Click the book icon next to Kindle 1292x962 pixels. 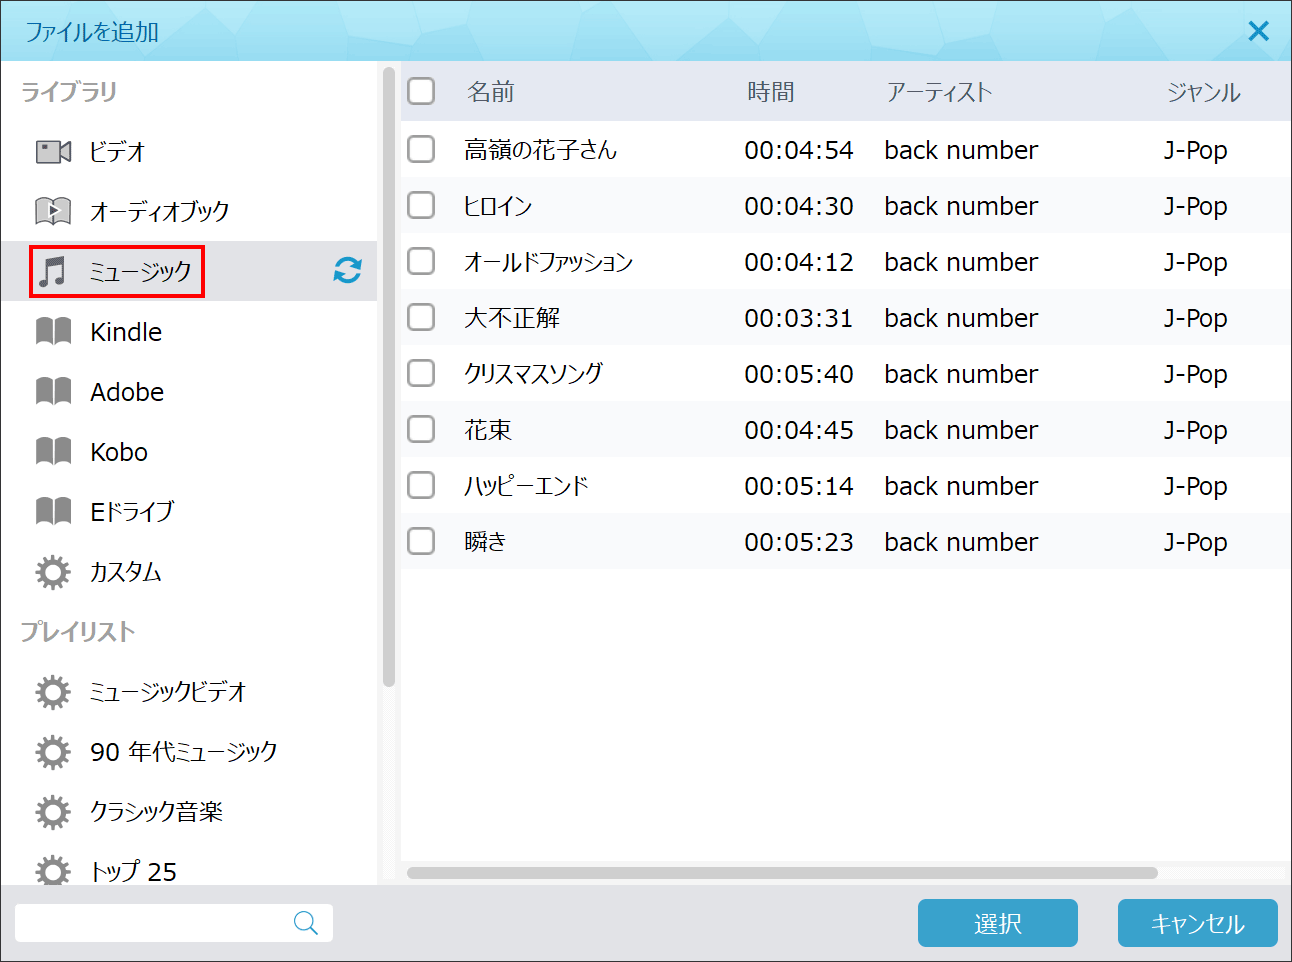click(x=53, y=331)
